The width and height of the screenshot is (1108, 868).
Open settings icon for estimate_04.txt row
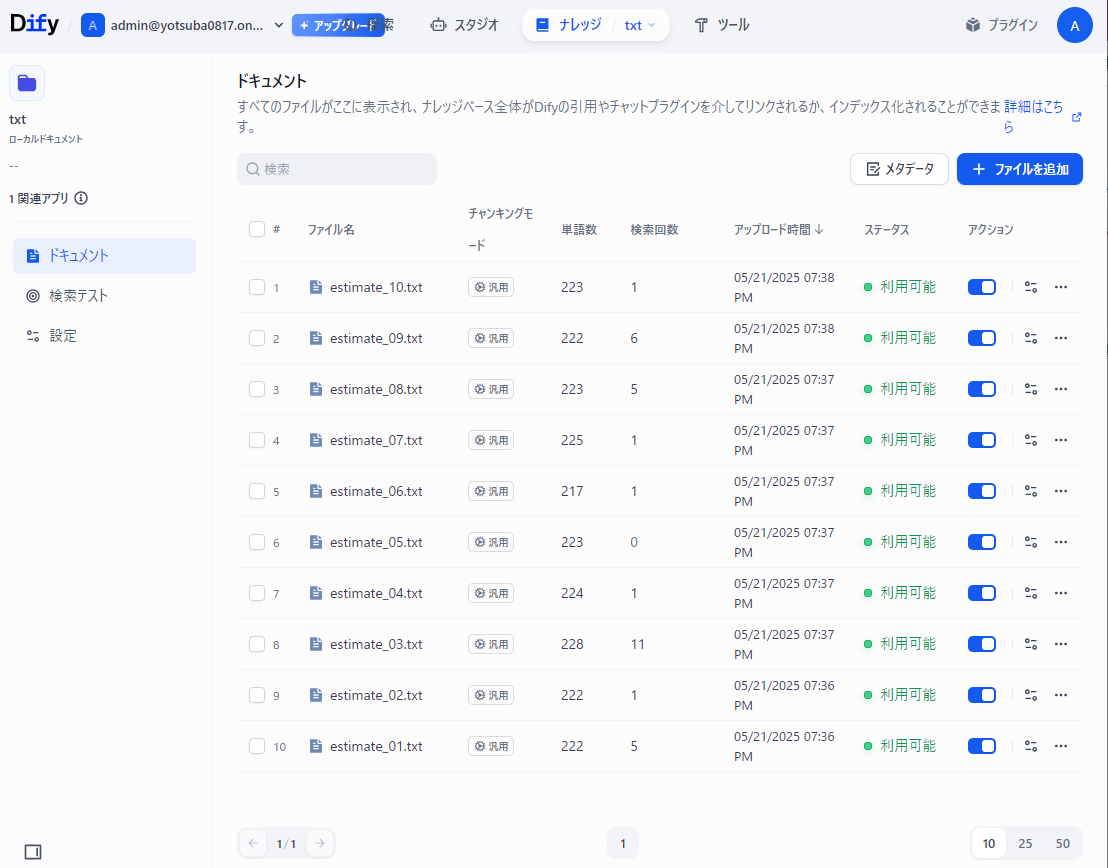(1031, 593)
